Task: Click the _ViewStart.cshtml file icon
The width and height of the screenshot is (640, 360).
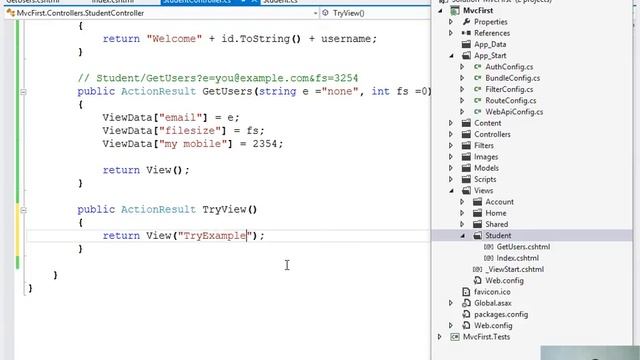Action: click(x=477, y=269)
